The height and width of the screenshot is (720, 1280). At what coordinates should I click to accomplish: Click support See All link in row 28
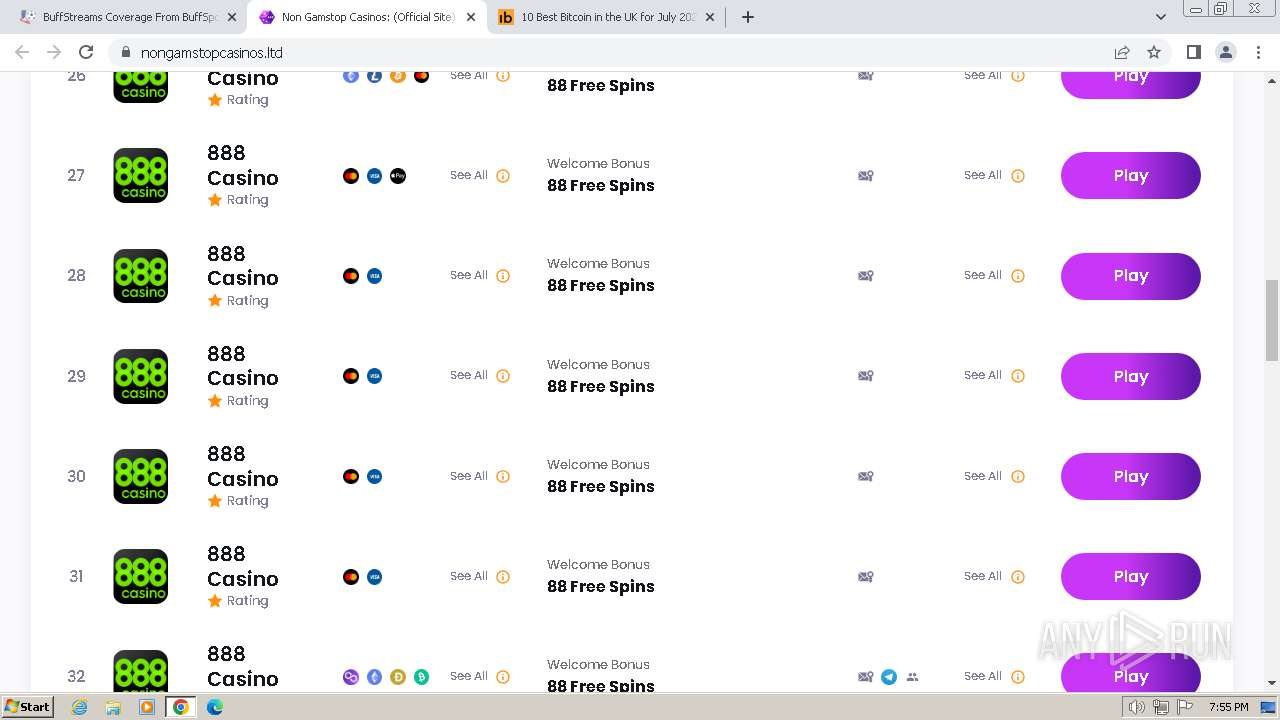pos(983,275)
